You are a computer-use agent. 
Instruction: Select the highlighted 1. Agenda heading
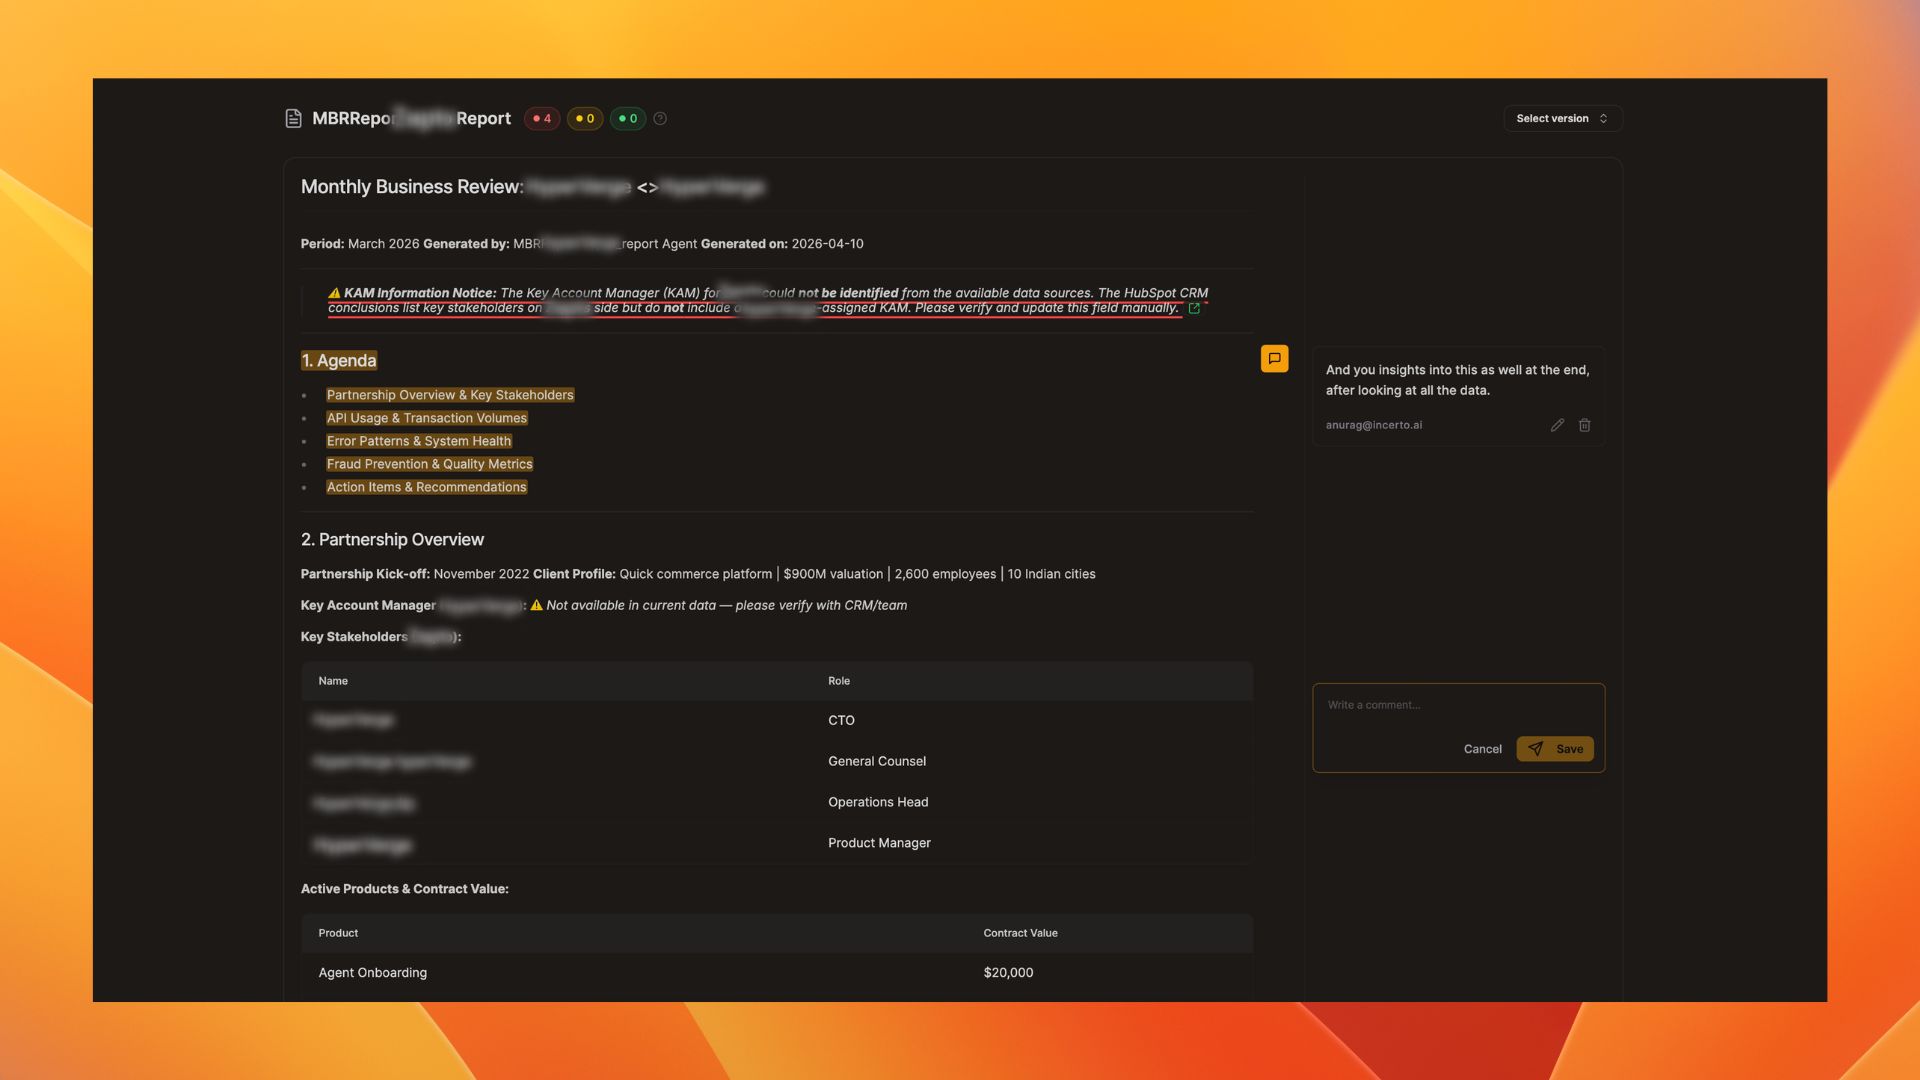[x=339, y=361]
